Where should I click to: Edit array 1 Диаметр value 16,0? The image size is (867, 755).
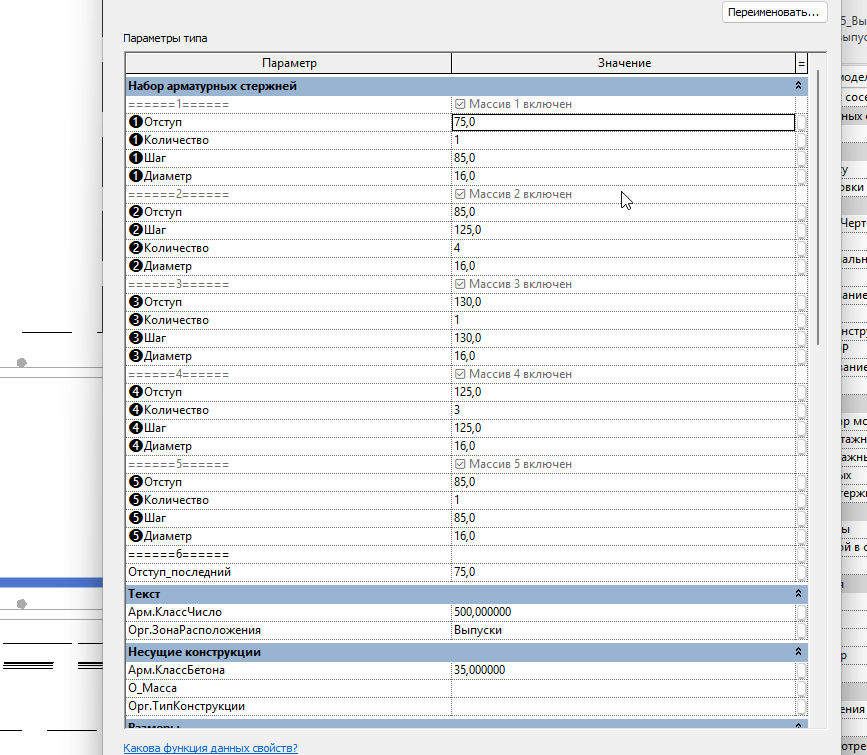[x=623, y=176]
